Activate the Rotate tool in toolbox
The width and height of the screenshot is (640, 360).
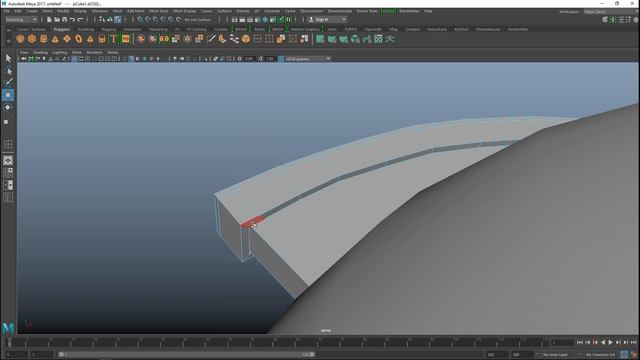tap(8, 107)
